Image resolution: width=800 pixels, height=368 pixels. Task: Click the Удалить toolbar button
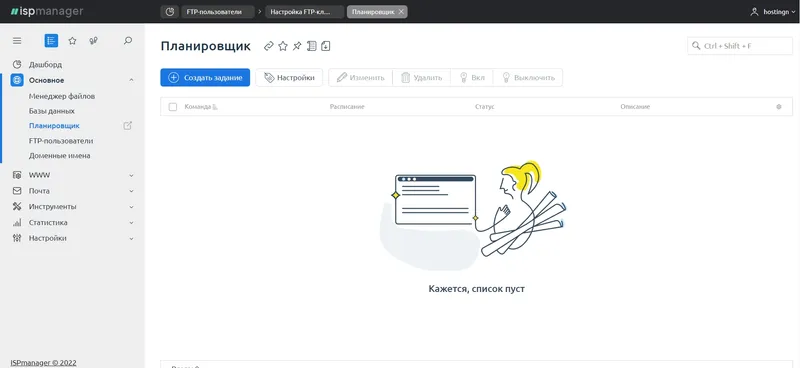point(421,78)
